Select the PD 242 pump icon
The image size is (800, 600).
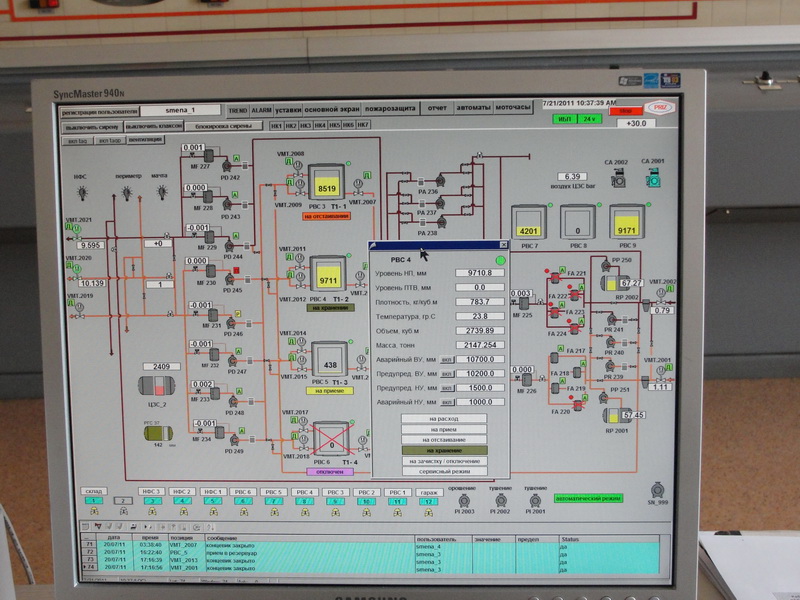227,165
